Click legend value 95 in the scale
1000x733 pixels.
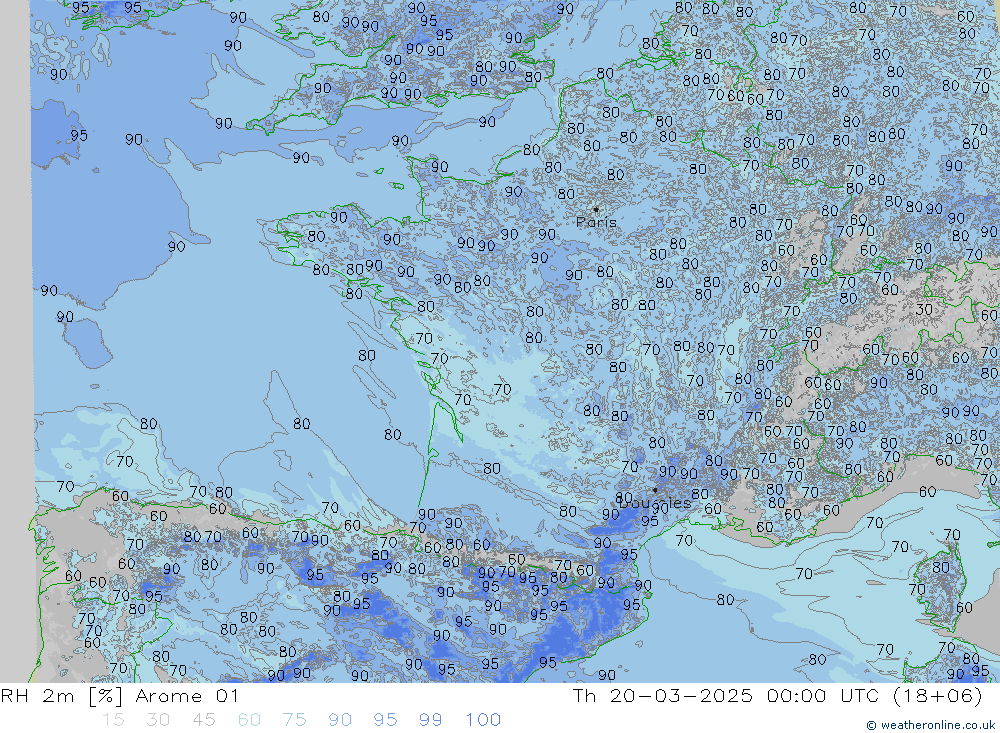click(x=385, y=720)
